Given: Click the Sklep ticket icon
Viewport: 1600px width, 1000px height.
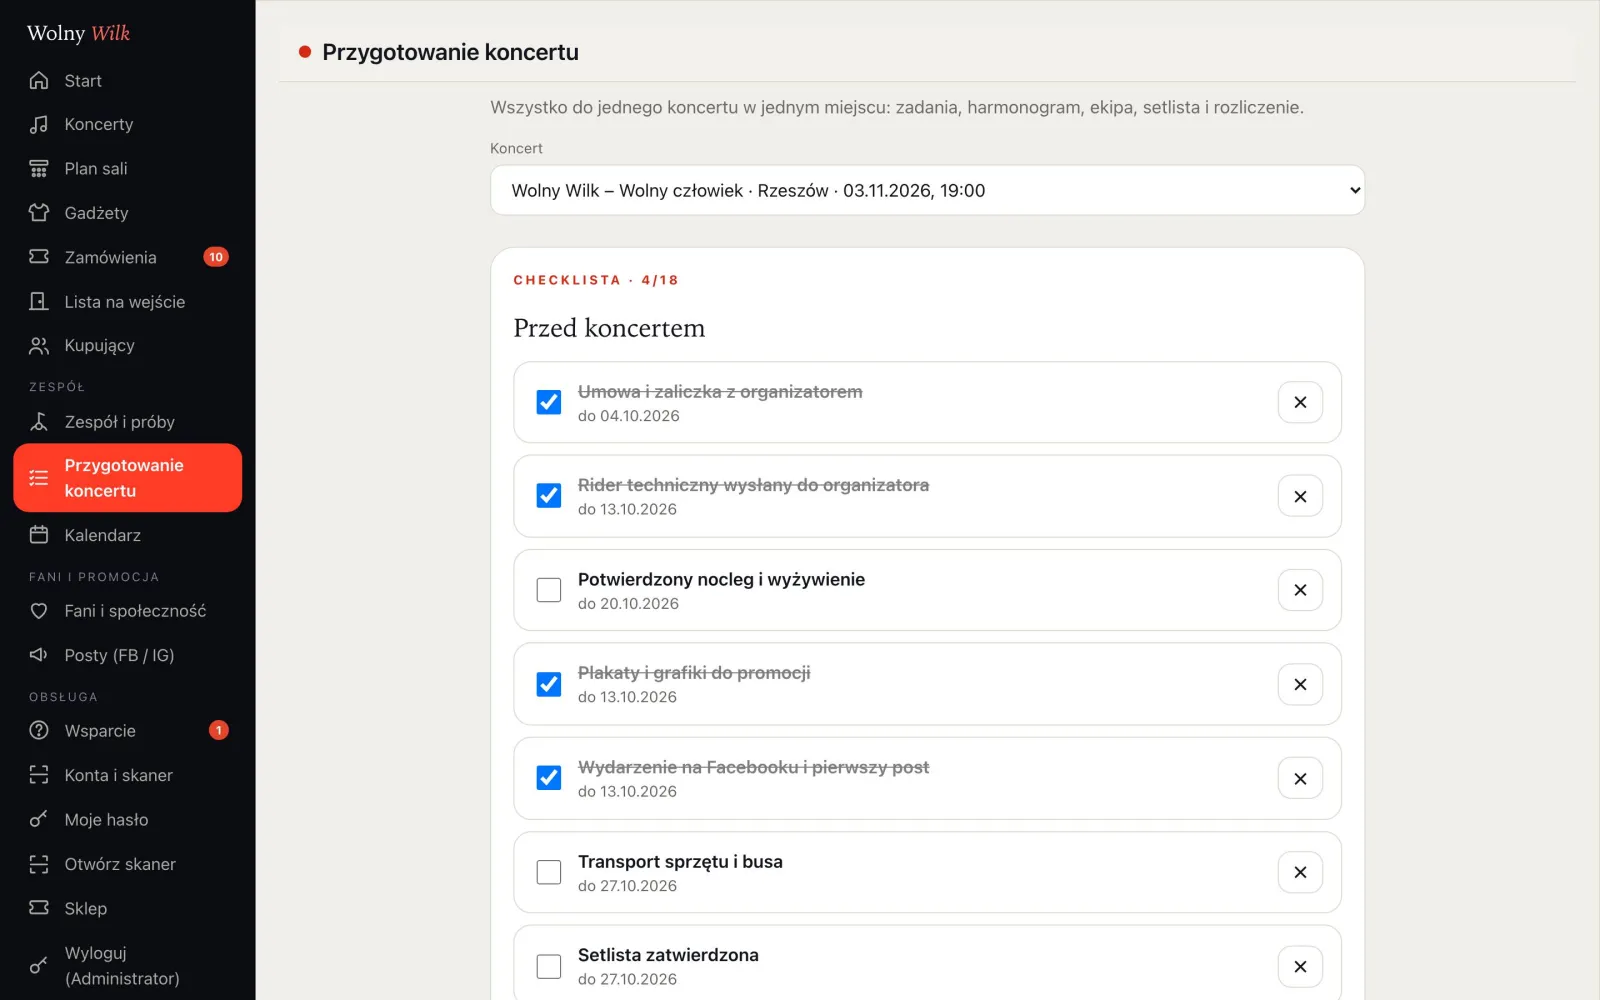Looking at the screenshot, I should [x=39, y=907].
